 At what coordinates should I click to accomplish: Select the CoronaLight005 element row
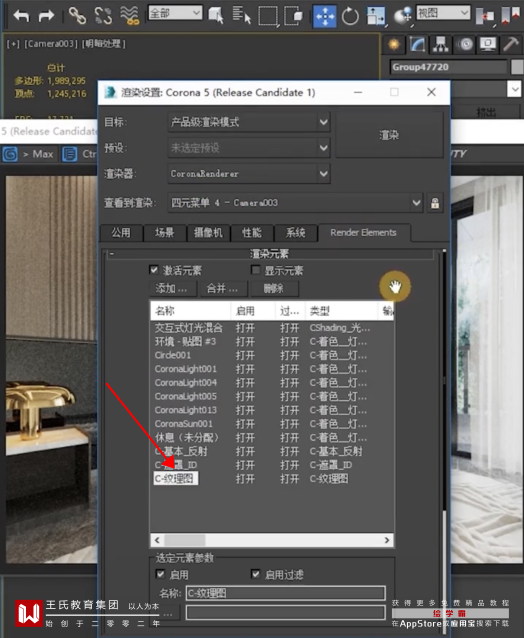pyautogui.click(x=272, y=396)
